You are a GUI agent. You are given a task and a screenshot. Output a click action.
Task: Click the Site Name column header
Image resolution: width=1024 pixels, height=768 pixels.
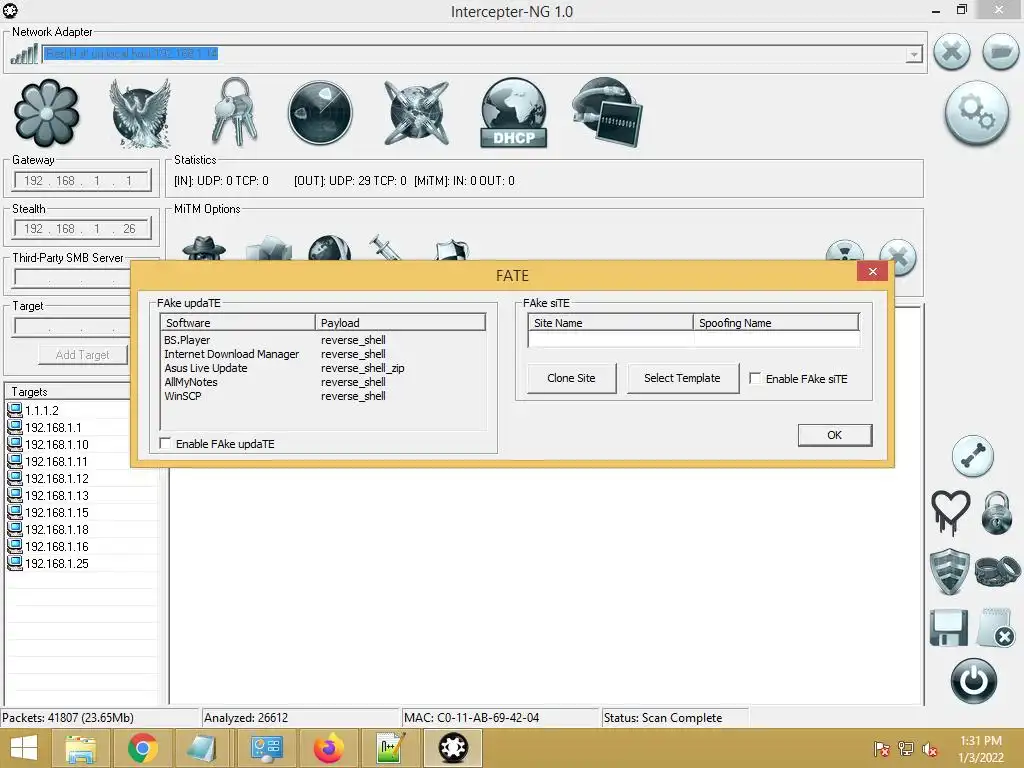(611, 323)
